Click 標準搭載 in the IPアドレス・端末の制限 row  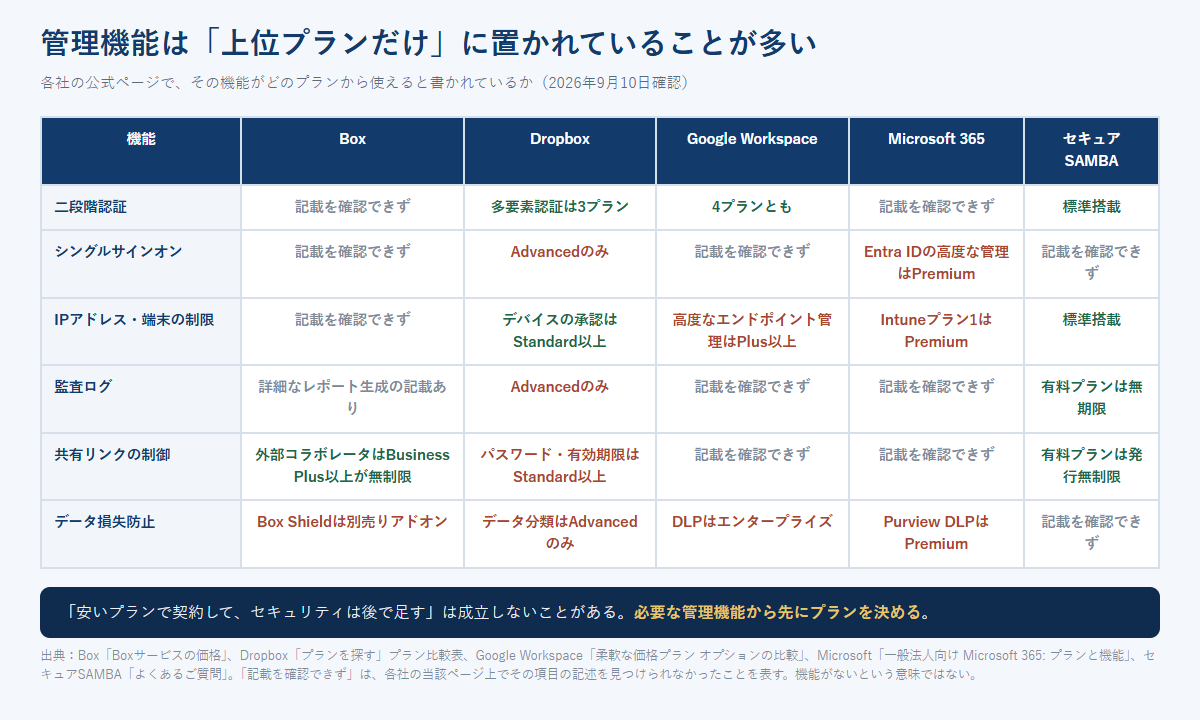tap(1091, 320)
